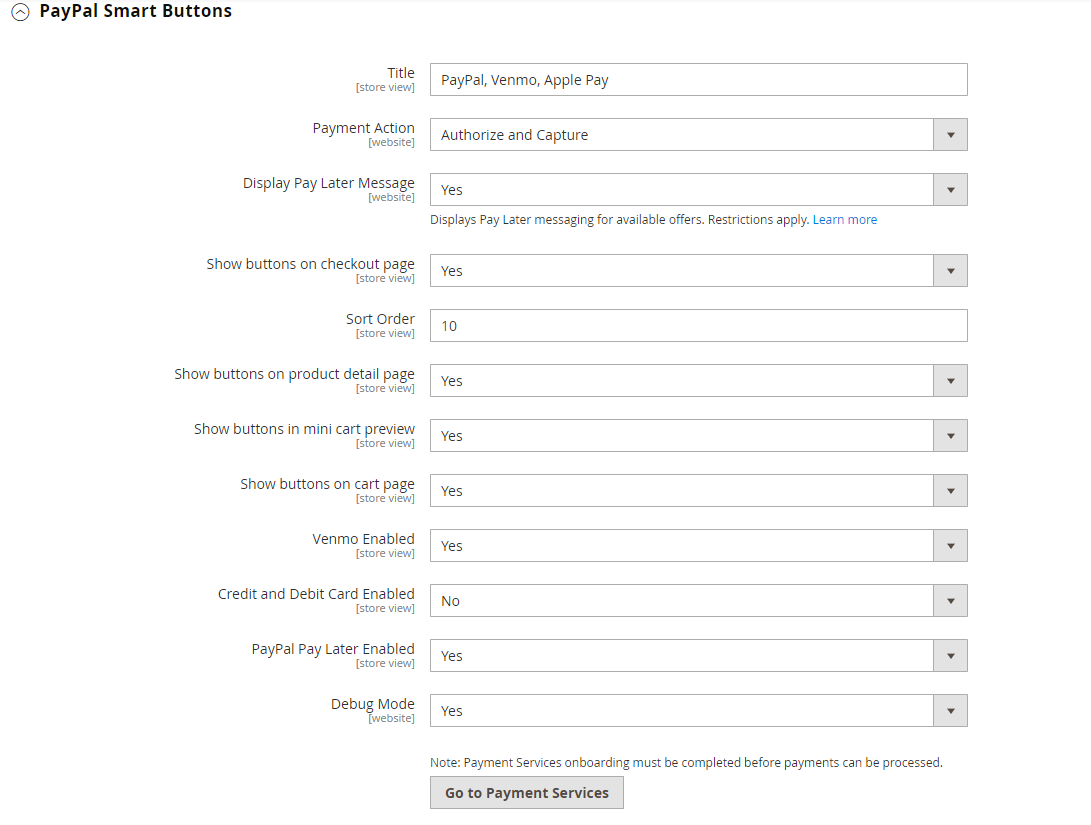1091x825 pixels.
Task: Open the Show buttons on cart page dropdown
Action: pyautogui.click(x=950, y=490)
